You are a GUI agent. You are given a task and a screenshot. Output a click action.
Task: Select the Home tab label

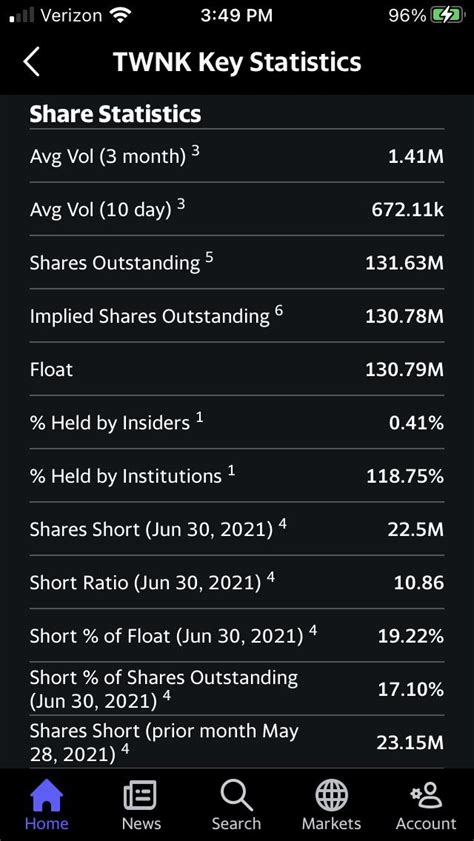point(47,823)
